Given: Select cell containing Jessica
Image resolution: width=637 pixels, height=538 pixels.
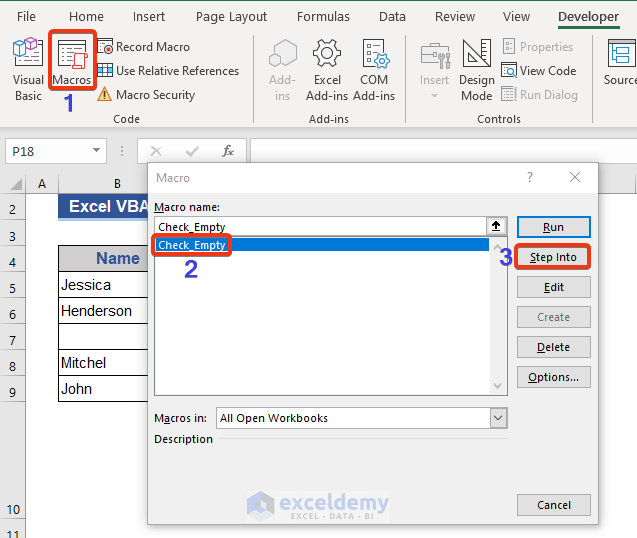Looking at the screenshot, I should pos(103,285).
